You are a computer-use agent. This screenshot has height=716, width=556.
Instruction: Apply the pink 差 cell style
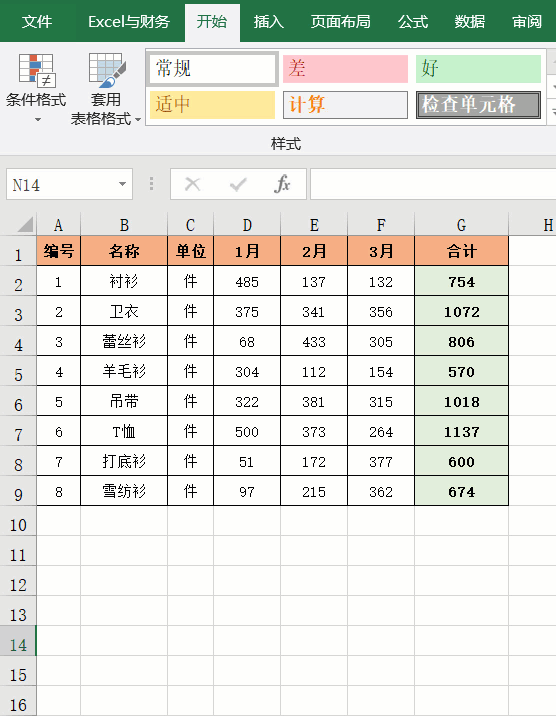(345, 69)
